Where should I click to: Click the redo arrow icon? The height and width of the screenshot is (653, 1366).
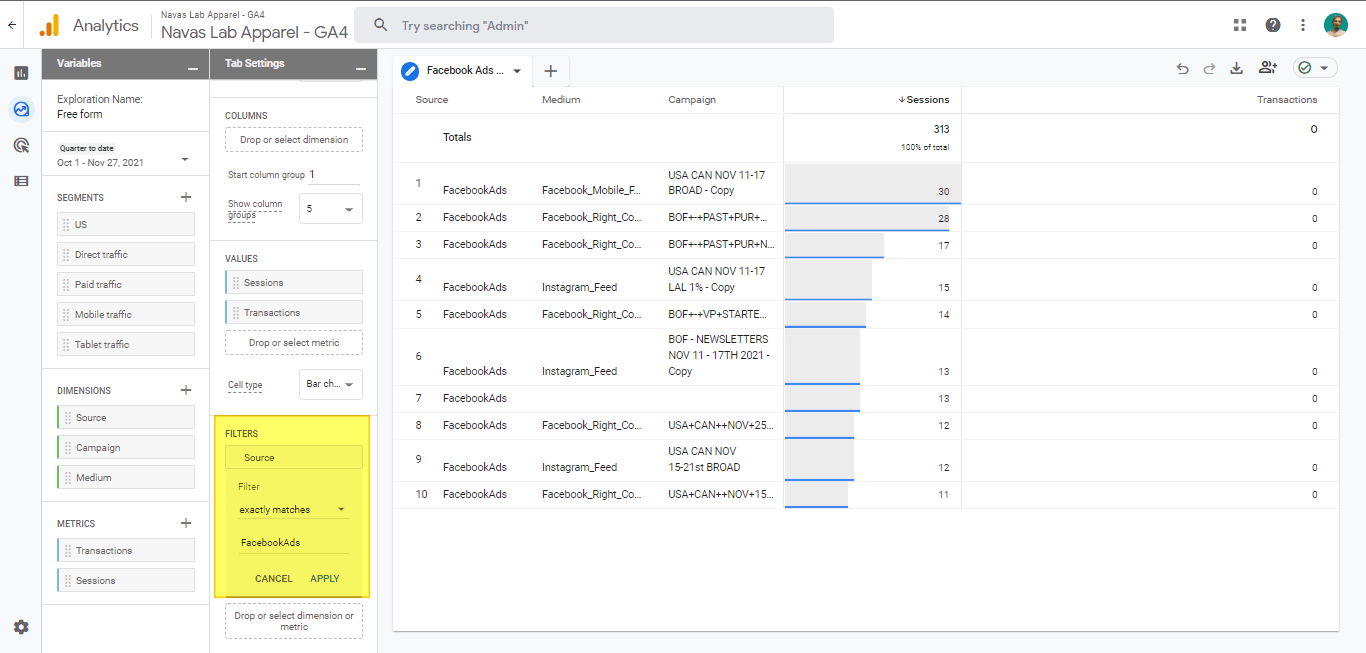coord(1209,68)
